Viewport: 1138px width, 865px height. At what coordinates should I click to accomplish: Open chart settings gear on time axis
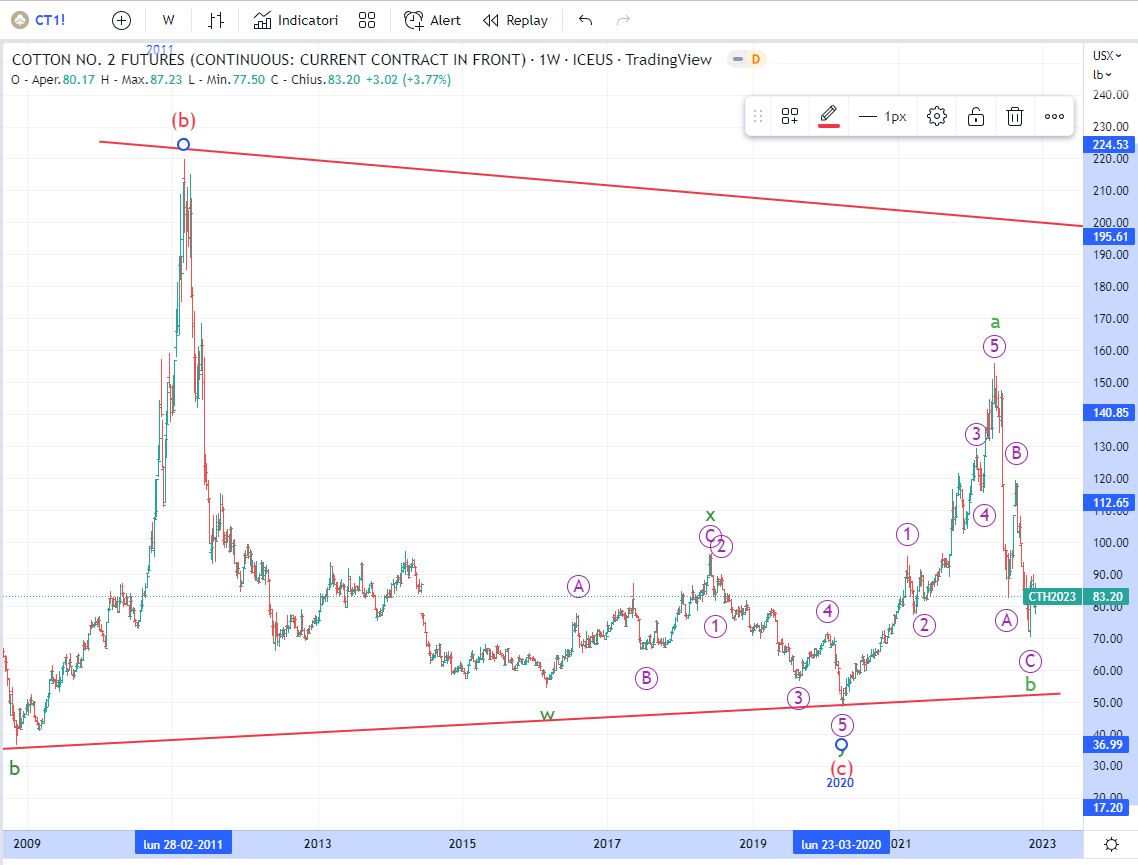tap(1110, 844)
